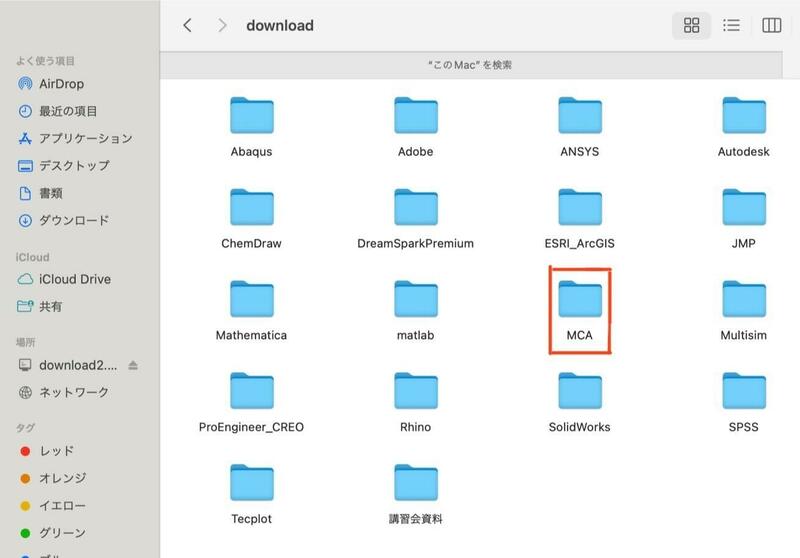Open デスクトップ in the sidebar

click(63, 166)
